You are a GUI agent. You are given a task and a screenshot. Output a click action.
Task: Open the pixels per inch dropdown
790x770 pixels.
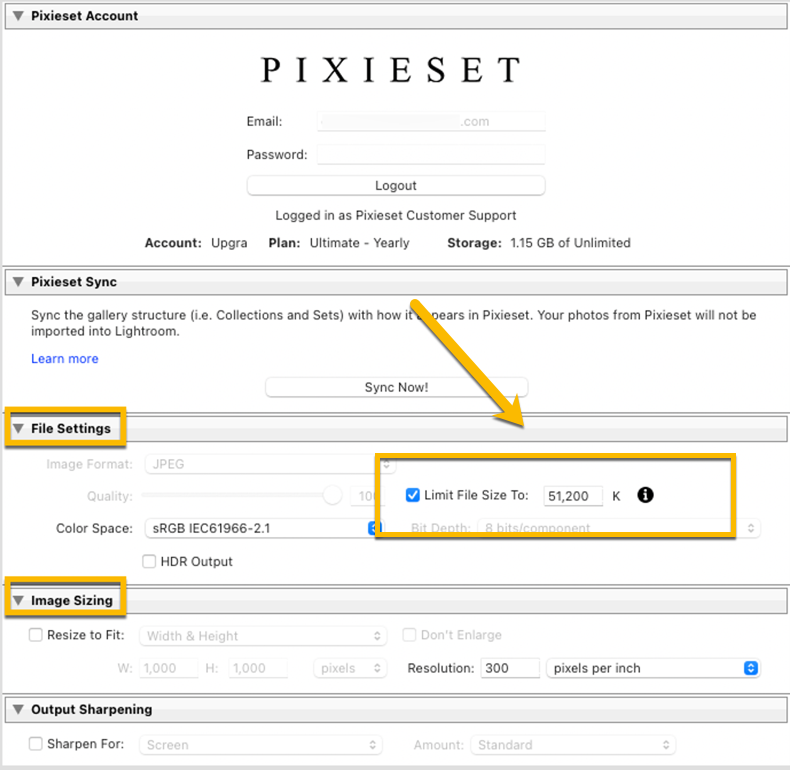(x=653, y=668)
